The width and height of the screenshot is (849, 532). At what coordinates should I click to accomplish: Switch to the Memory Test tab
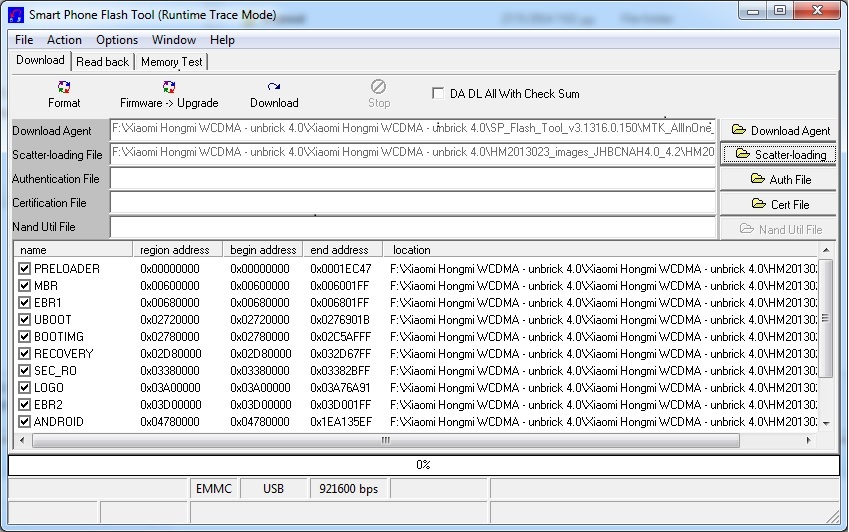[171, 62]
